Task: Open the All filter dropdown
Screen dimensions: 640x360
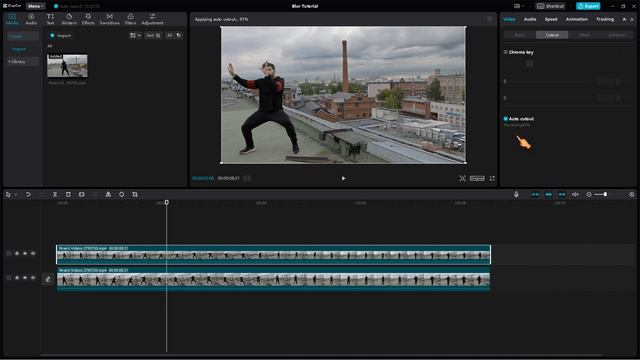Action: [173, 36]
